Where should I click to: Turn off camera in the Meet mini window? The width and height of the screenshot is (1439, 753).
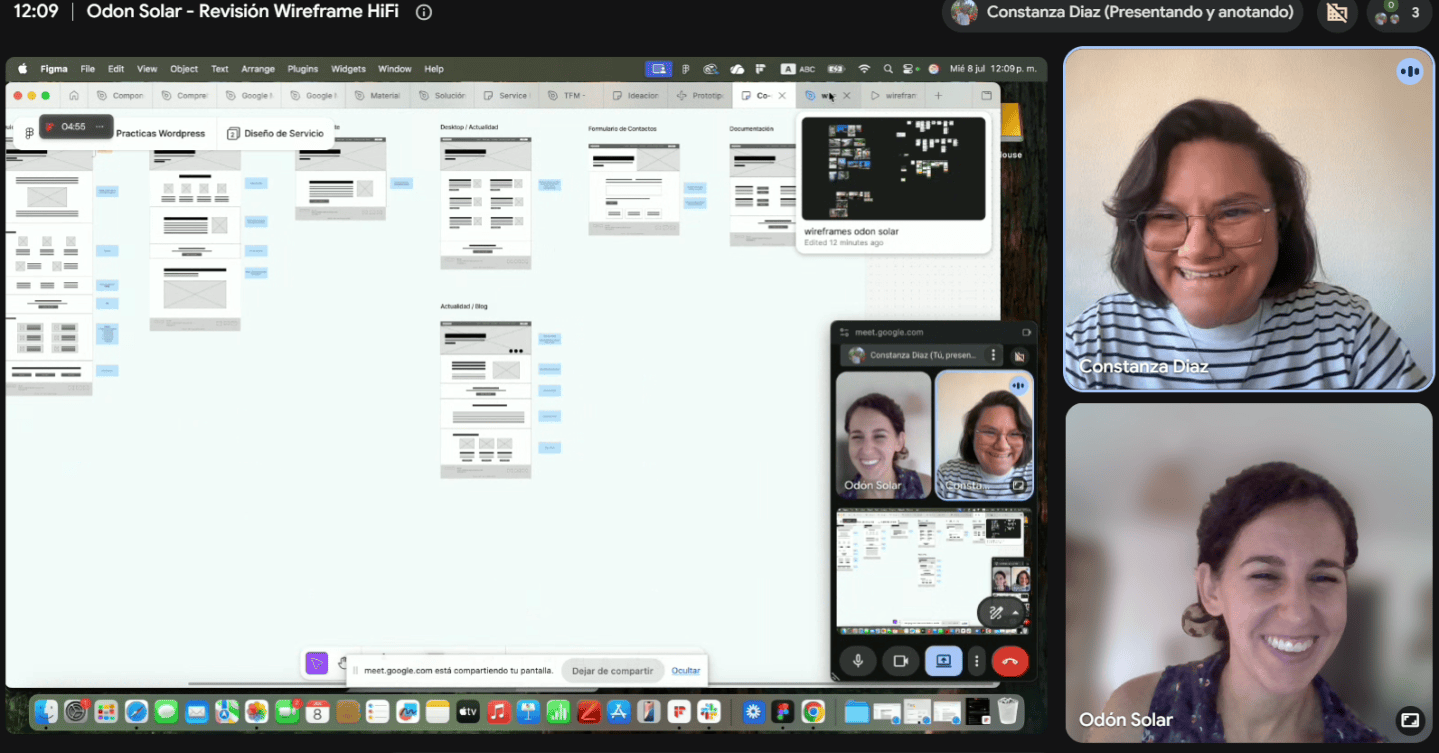(900, 661)
